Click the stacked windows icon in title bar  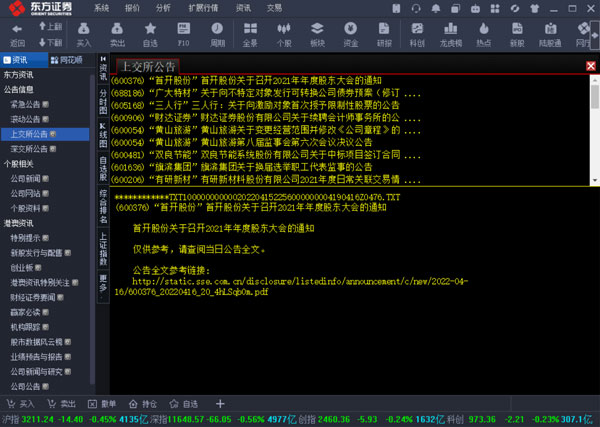point(455,8)
